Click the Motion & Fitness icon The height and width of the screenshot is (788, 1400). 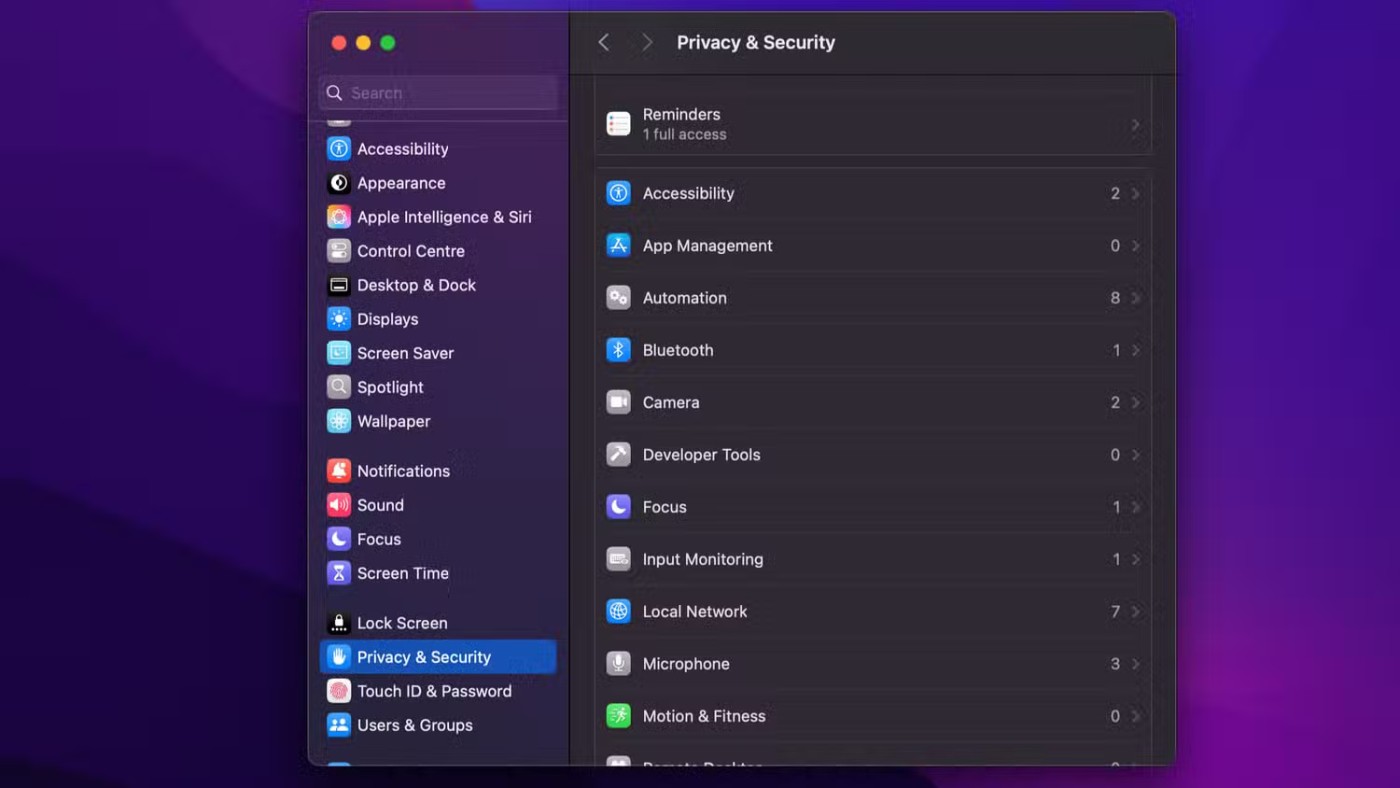pos(618,716)
